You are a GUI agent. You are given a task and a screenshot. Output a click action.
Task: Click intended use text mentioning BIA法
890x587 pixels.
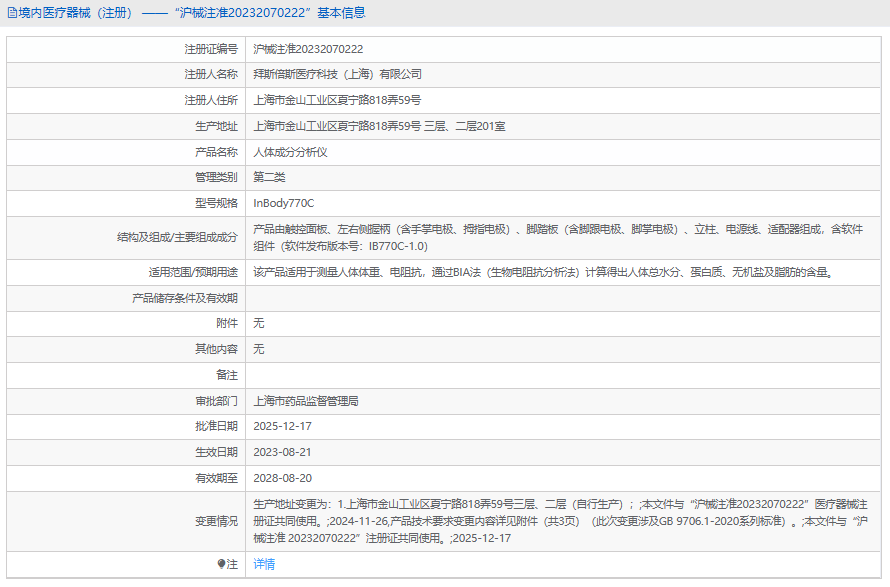(x=545, y=272)
